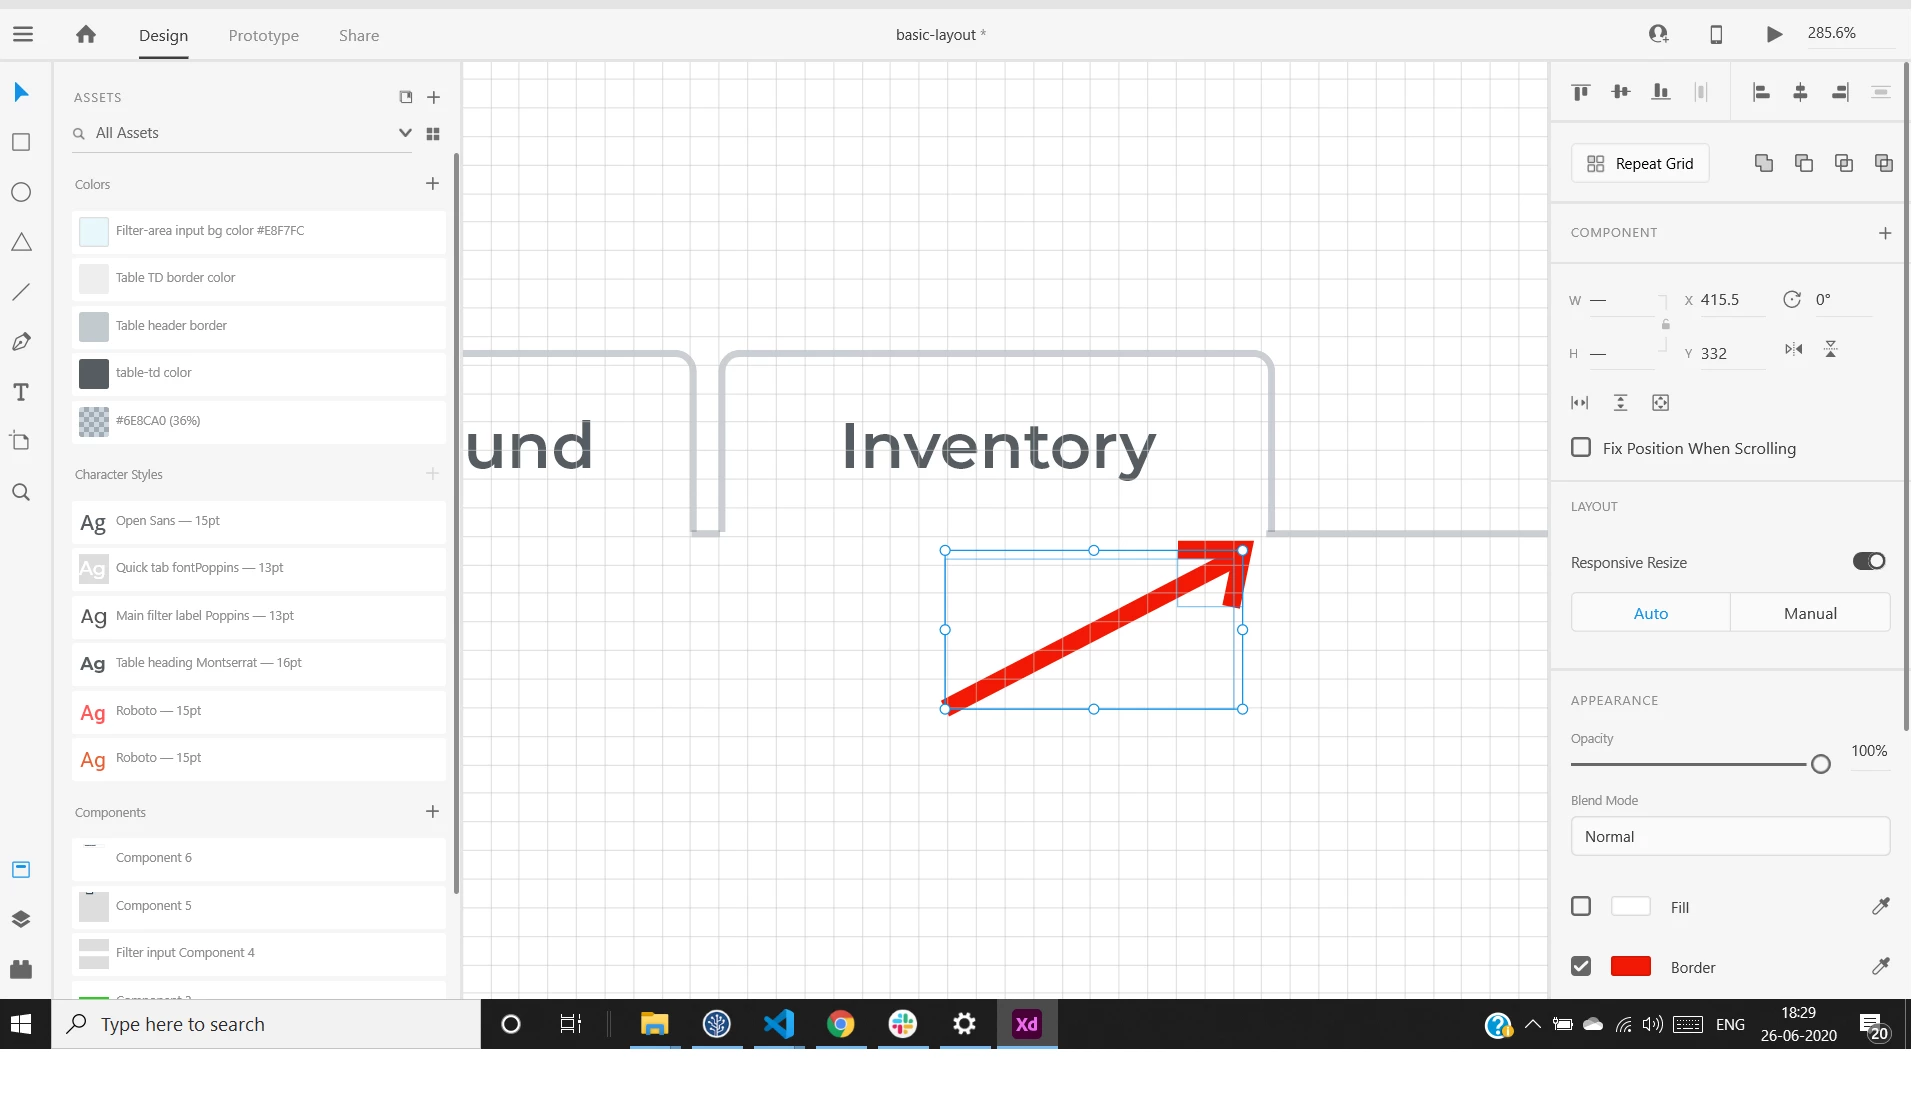The image size is (1920, 1116).
Task: Select the Text tool
Action: 21,392
